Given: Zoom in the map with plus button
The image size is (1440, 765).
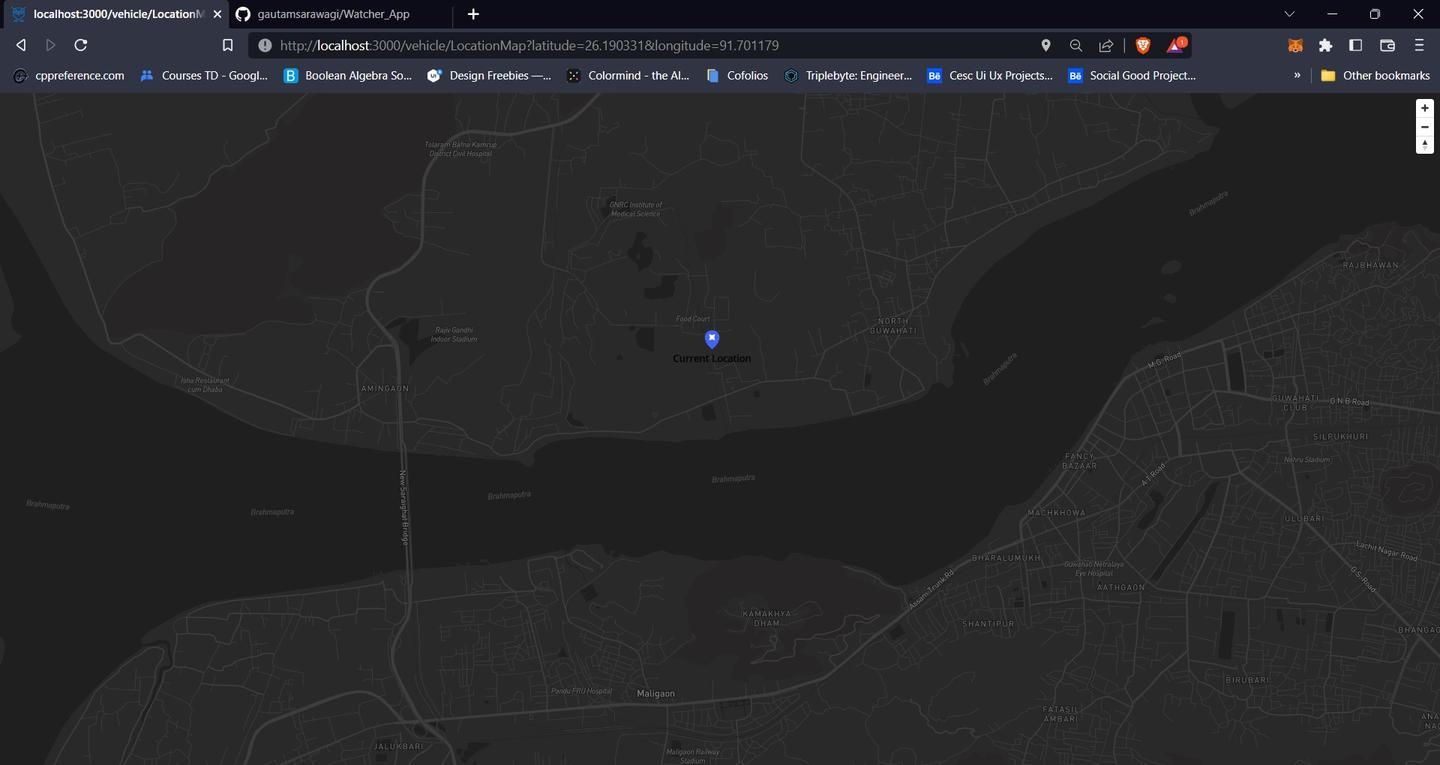Looking at the screenshot, I should 1425,108.
